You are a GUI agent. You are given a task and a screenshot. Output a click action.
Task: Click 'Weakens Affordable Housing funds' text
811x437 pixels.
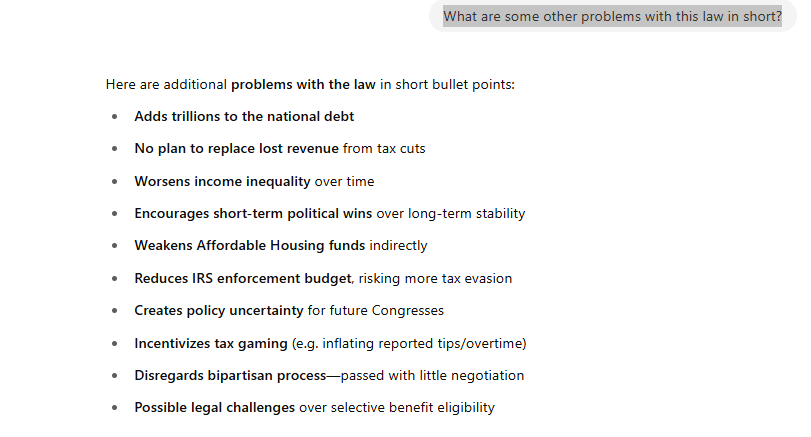[x=250, y=246]
